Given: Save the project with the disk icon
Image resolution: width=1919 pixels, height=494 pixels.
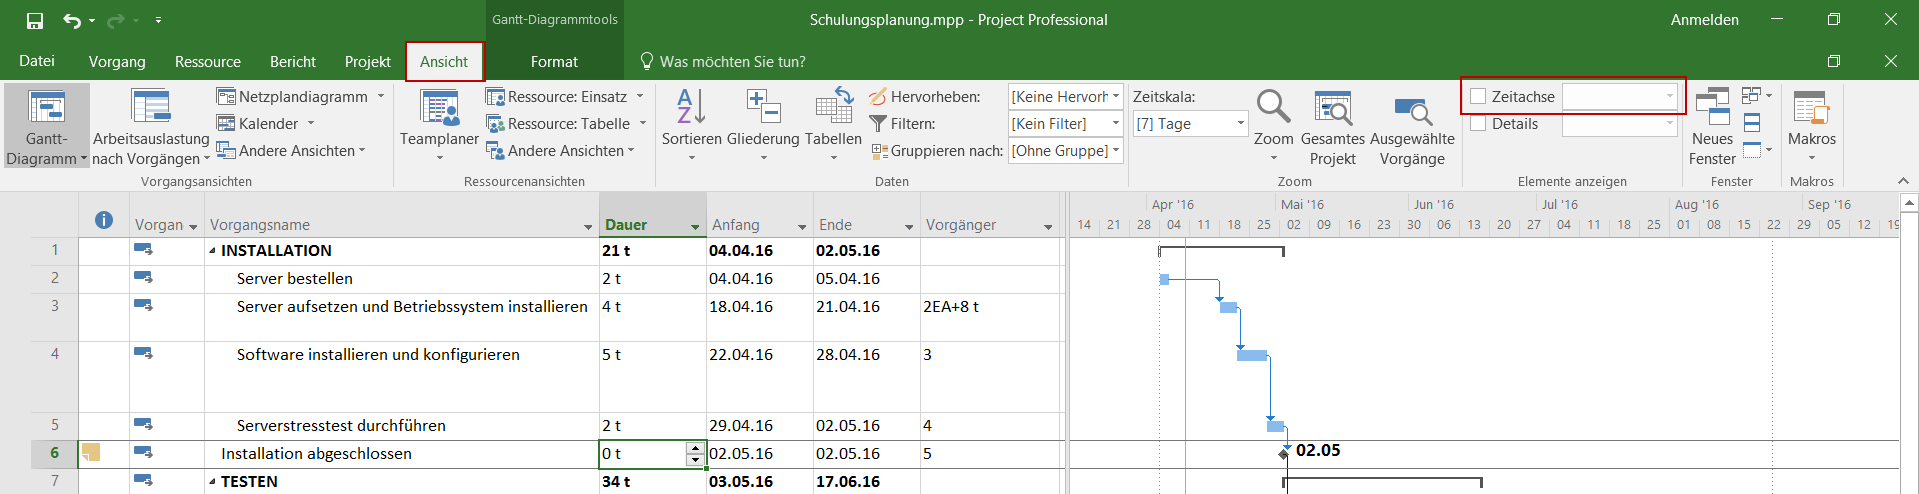Looking at the screenshot, I should point(35,20).
